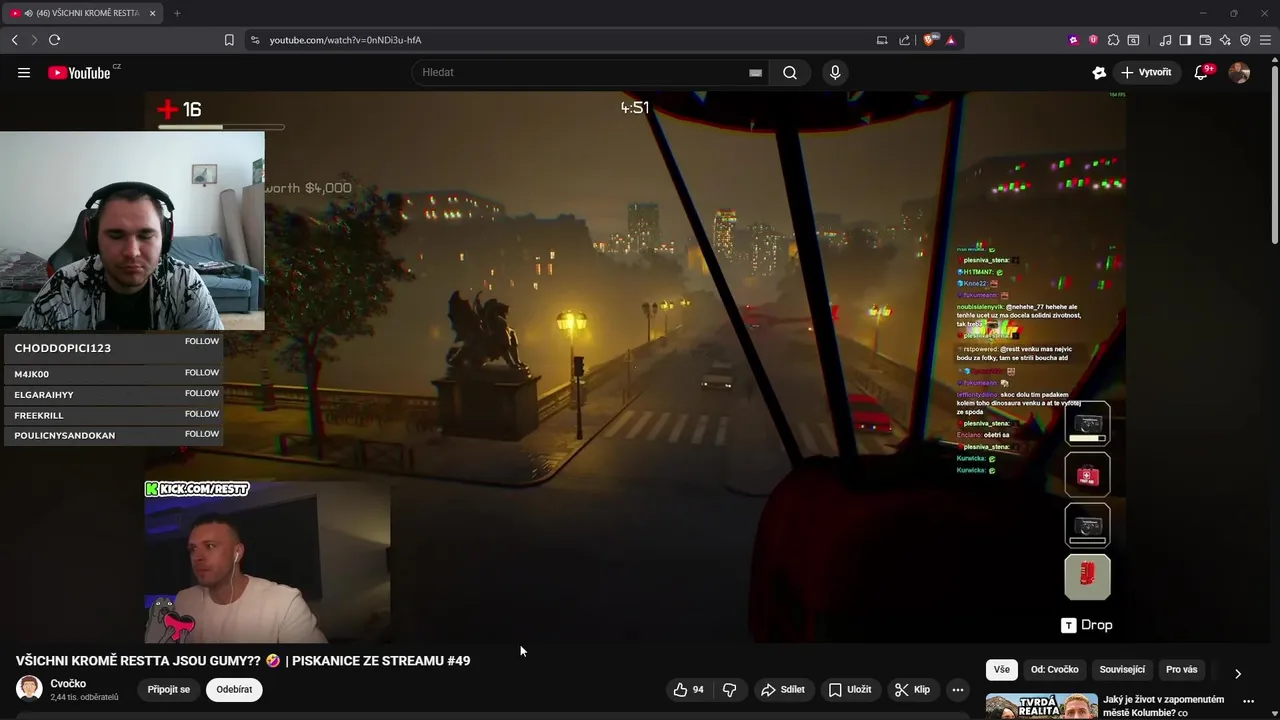Open the Brave Wallet icon
Image resolution: width=1280 pixels, height=720 pixels.
(1205, 40)
